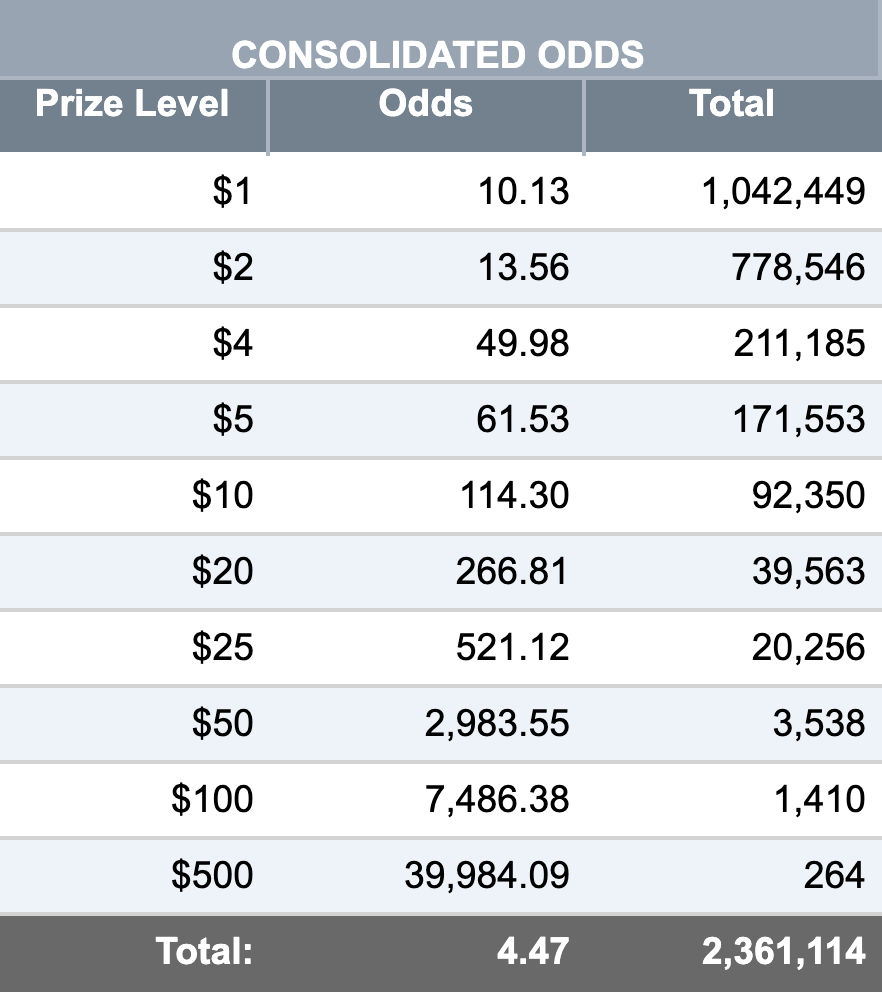Click the 4.47 overall odds total

(x=533, y=952)
